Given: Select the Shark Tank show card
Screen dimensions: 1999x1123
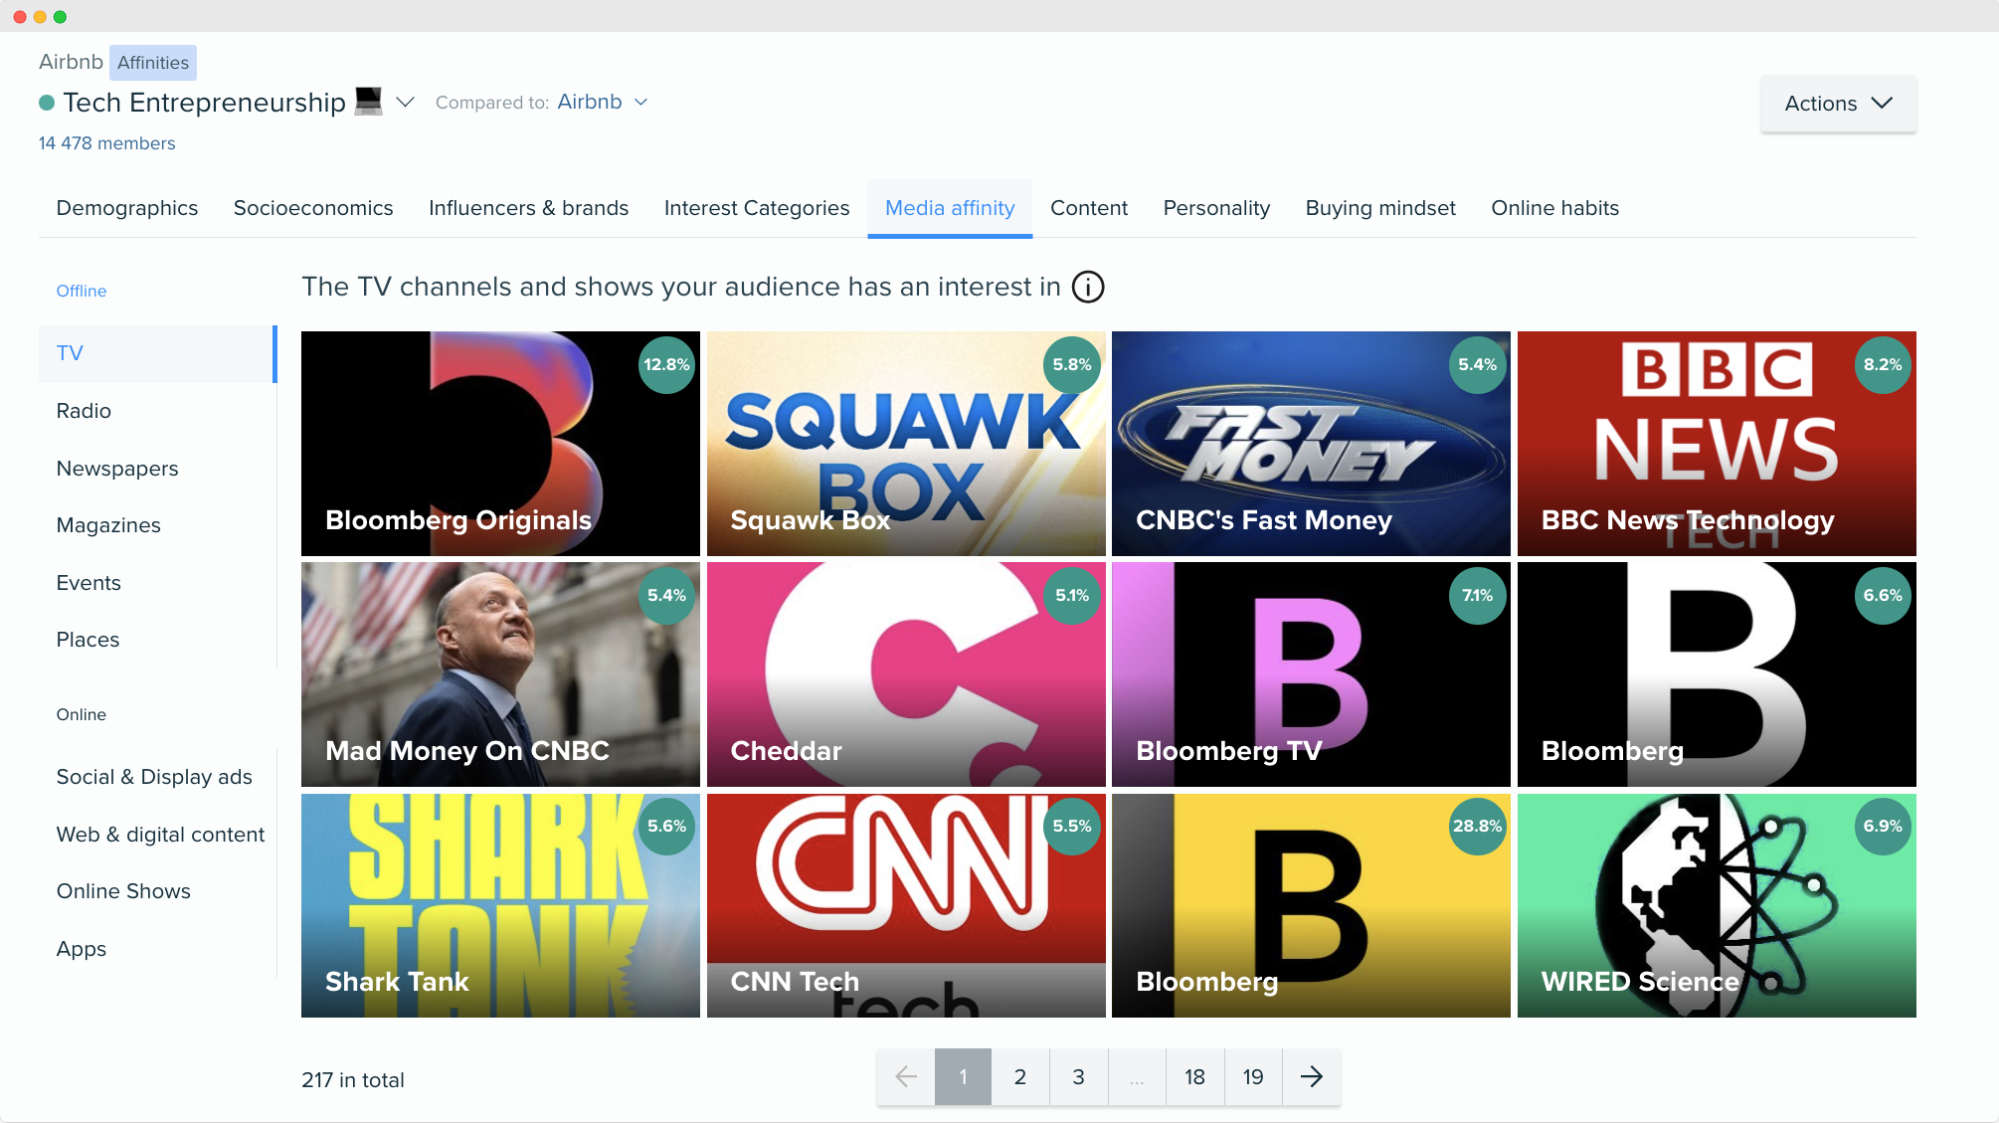Looking at the screenshot, I should [x=501, y=905].
